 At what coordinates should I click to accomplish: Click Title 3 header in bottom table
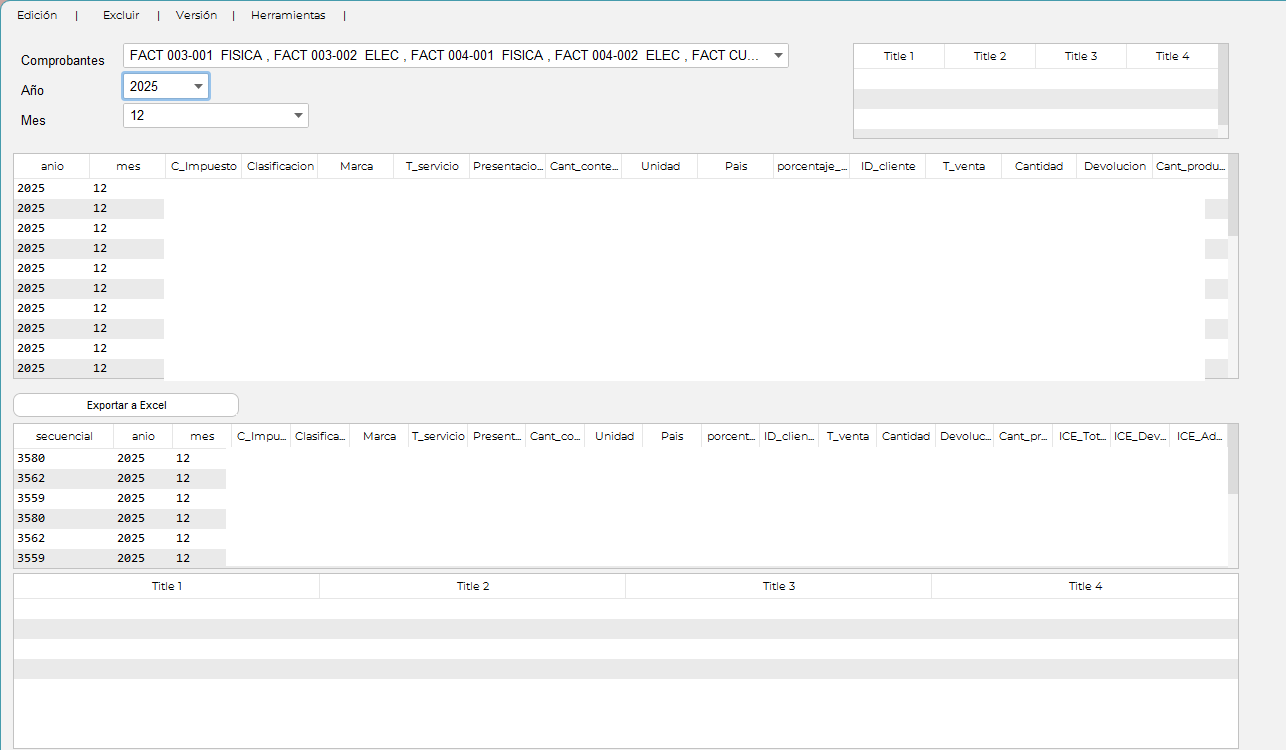[778, 586]
